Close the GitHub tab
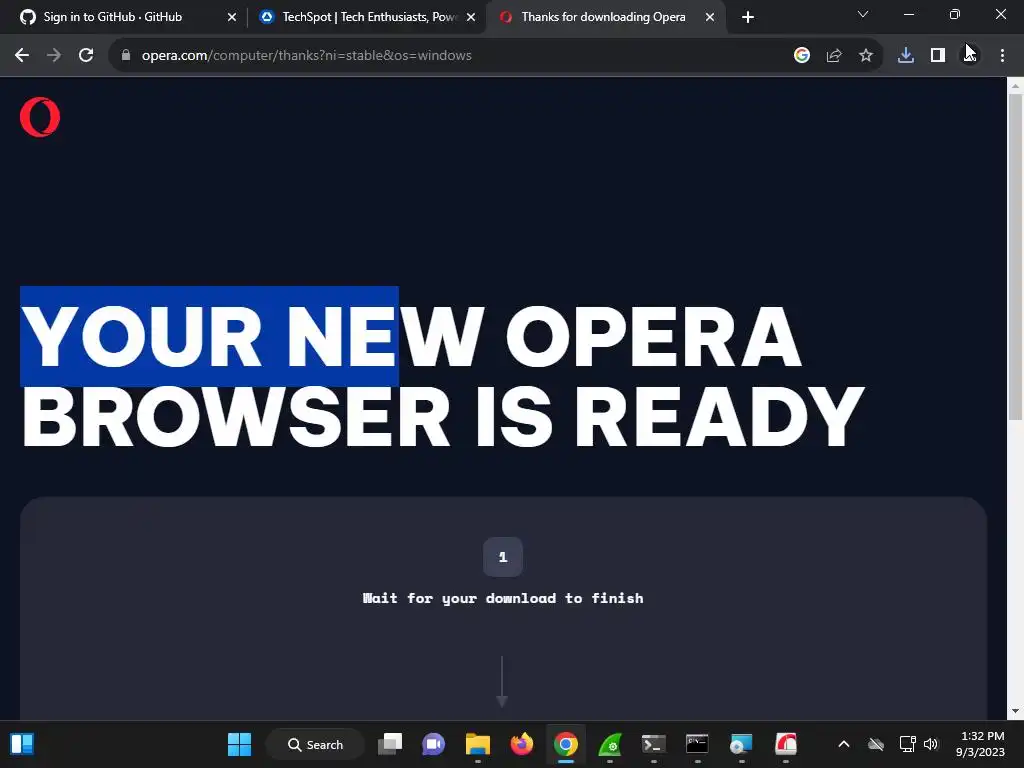 232,17
